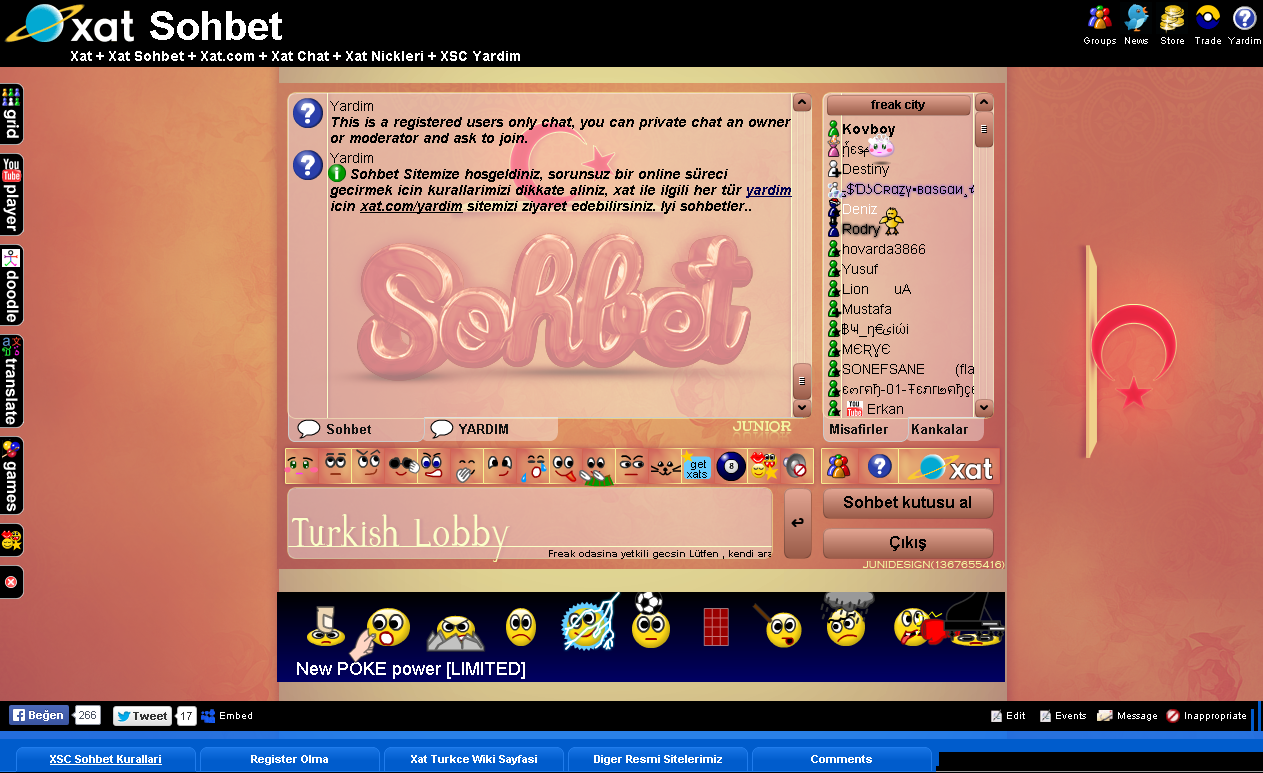Click the Message link in footer

tap(1128, 716)
